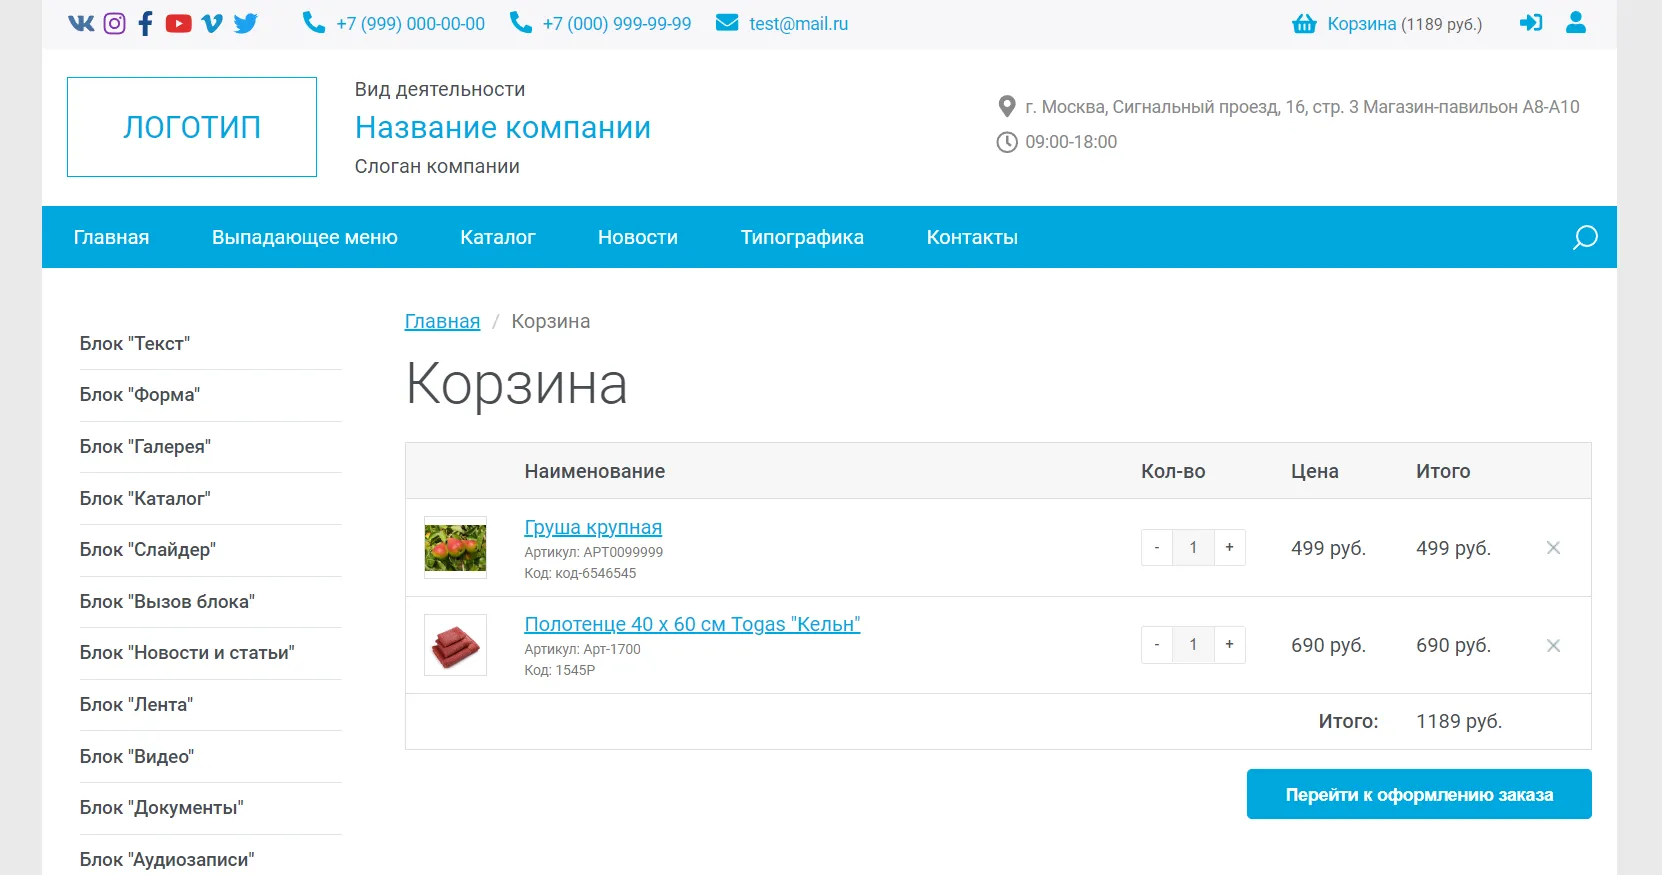1662x875 pixels.
Task: Click the shopping basket icon in header
Action: tap(1304, 23)
